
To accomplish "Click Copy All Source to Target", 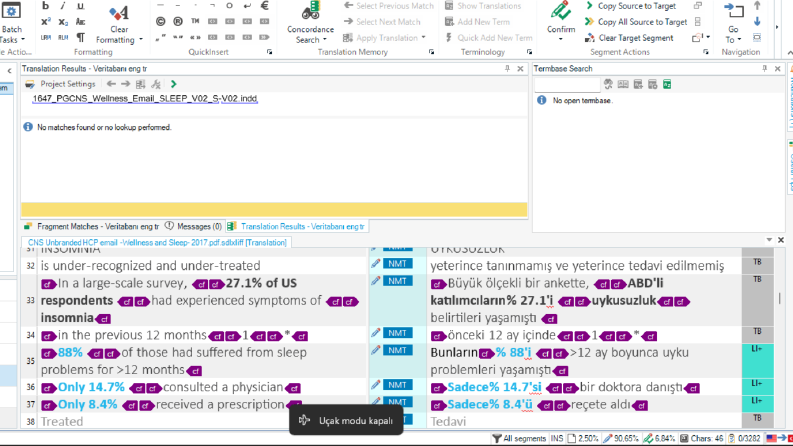I will [636, 22].
